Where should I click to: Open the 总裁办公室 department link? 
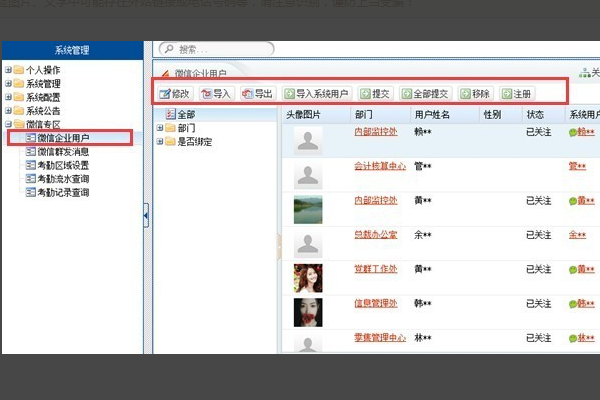tap(376, 235)
